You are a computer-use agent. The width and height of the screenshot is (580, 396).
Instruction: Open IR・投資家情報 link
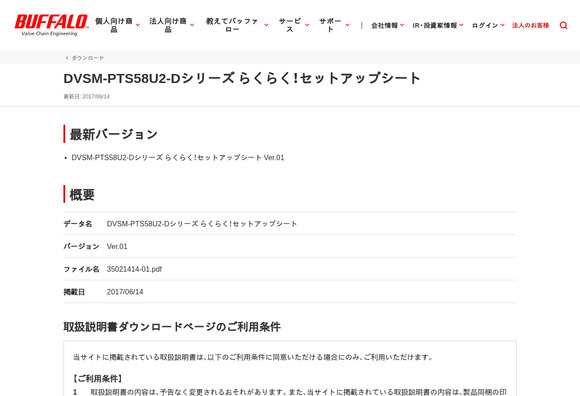tap(435, 25)
